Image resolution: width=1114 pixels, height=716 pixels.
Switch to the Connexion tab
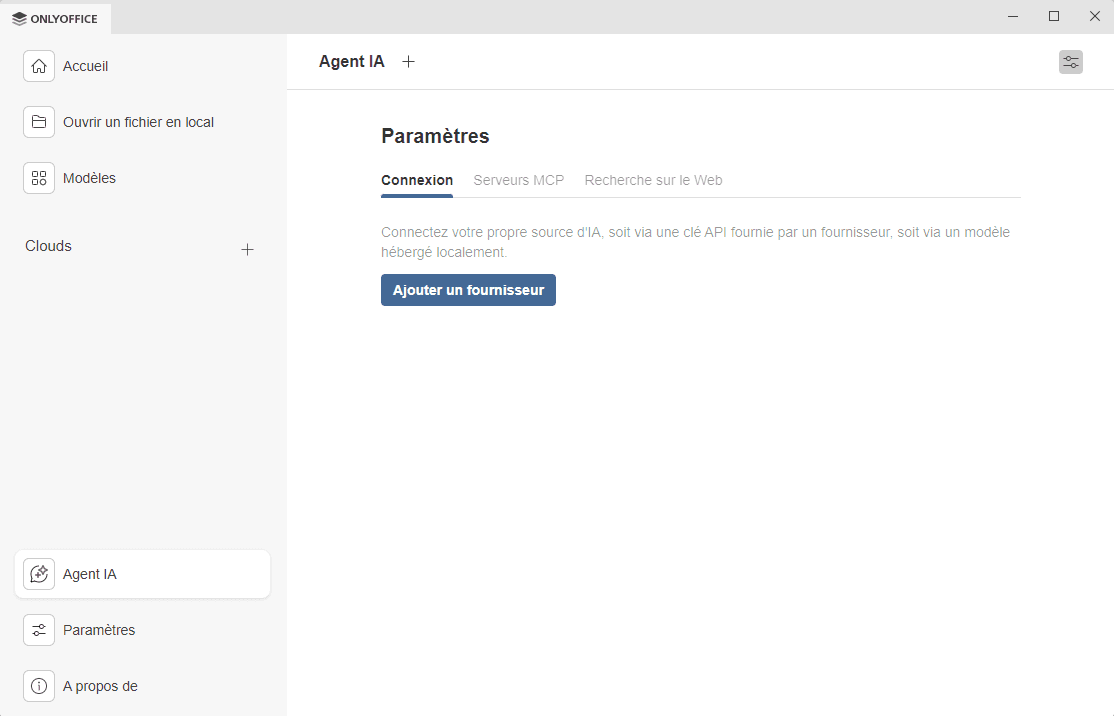(417, 181)
